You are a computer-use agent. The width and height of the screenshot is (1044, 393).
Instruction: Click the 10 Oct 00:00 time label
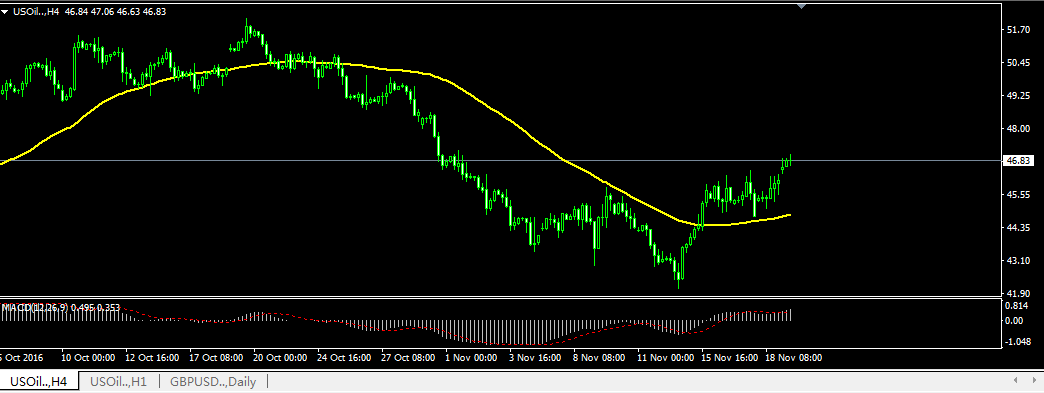click(x=88, y=358)
